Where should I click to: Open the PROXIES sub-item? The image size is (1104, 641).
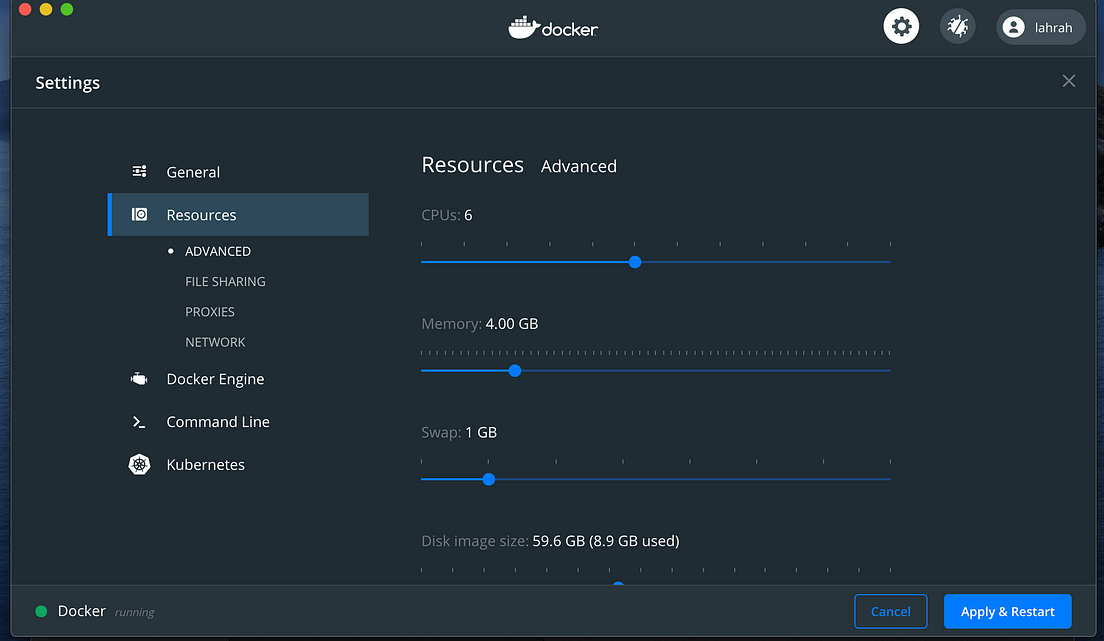point(210,312)
